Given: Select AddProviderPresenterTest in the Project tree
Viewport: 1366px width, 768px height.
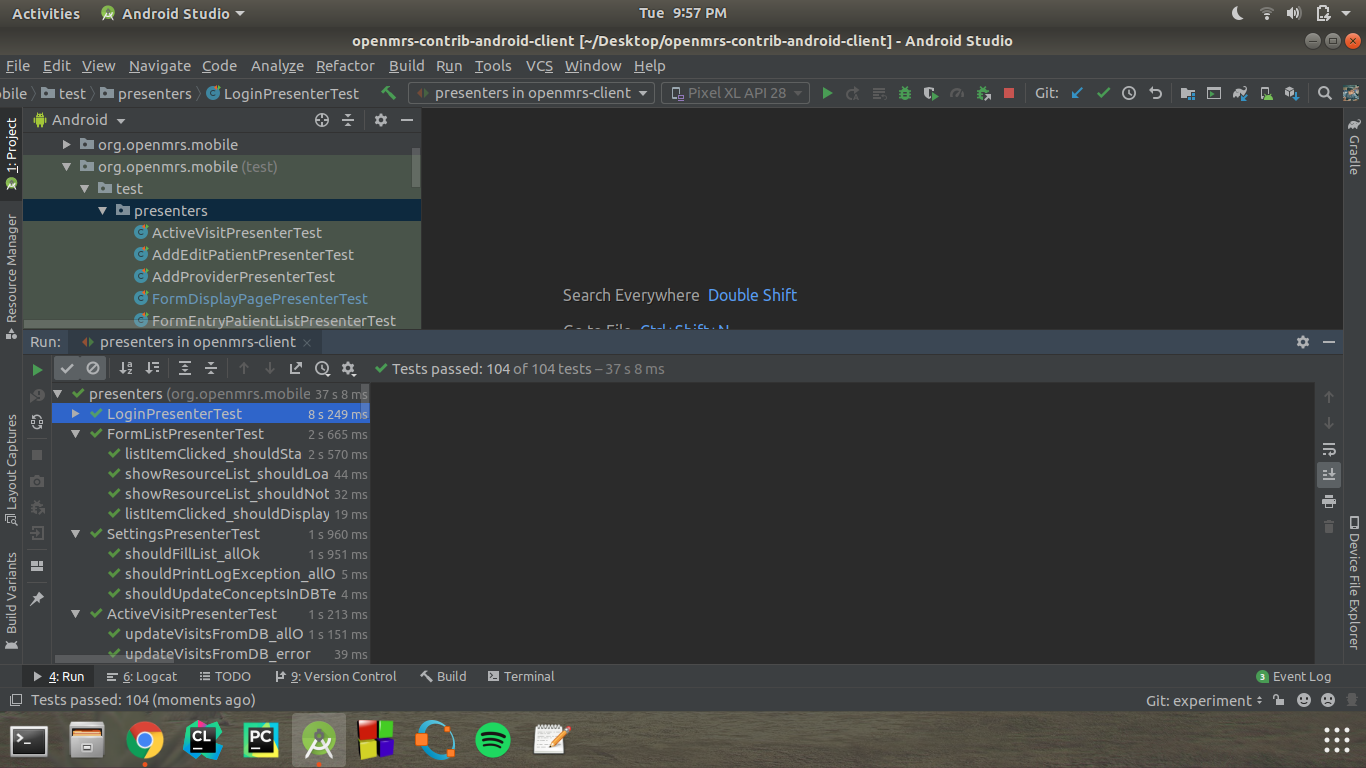Looking at the screenshot, I should pos(243,277).
